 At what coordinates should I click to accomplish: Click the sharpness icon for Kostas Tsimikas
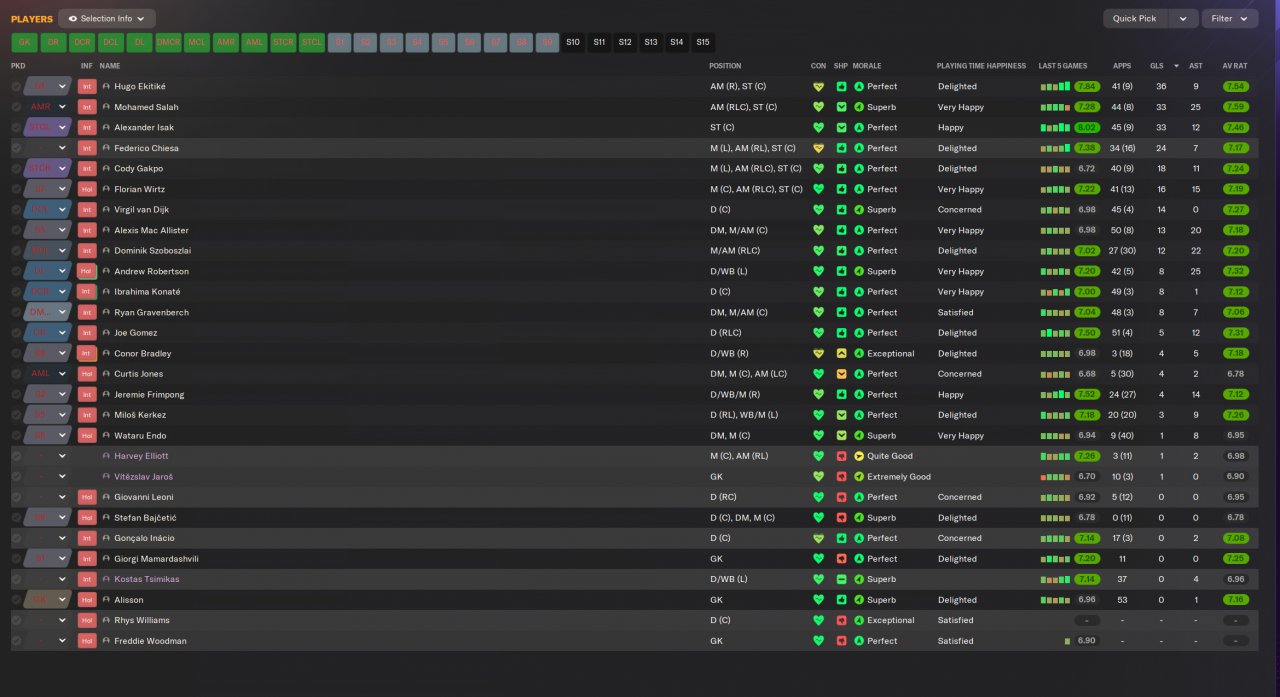tap(841, 579)
